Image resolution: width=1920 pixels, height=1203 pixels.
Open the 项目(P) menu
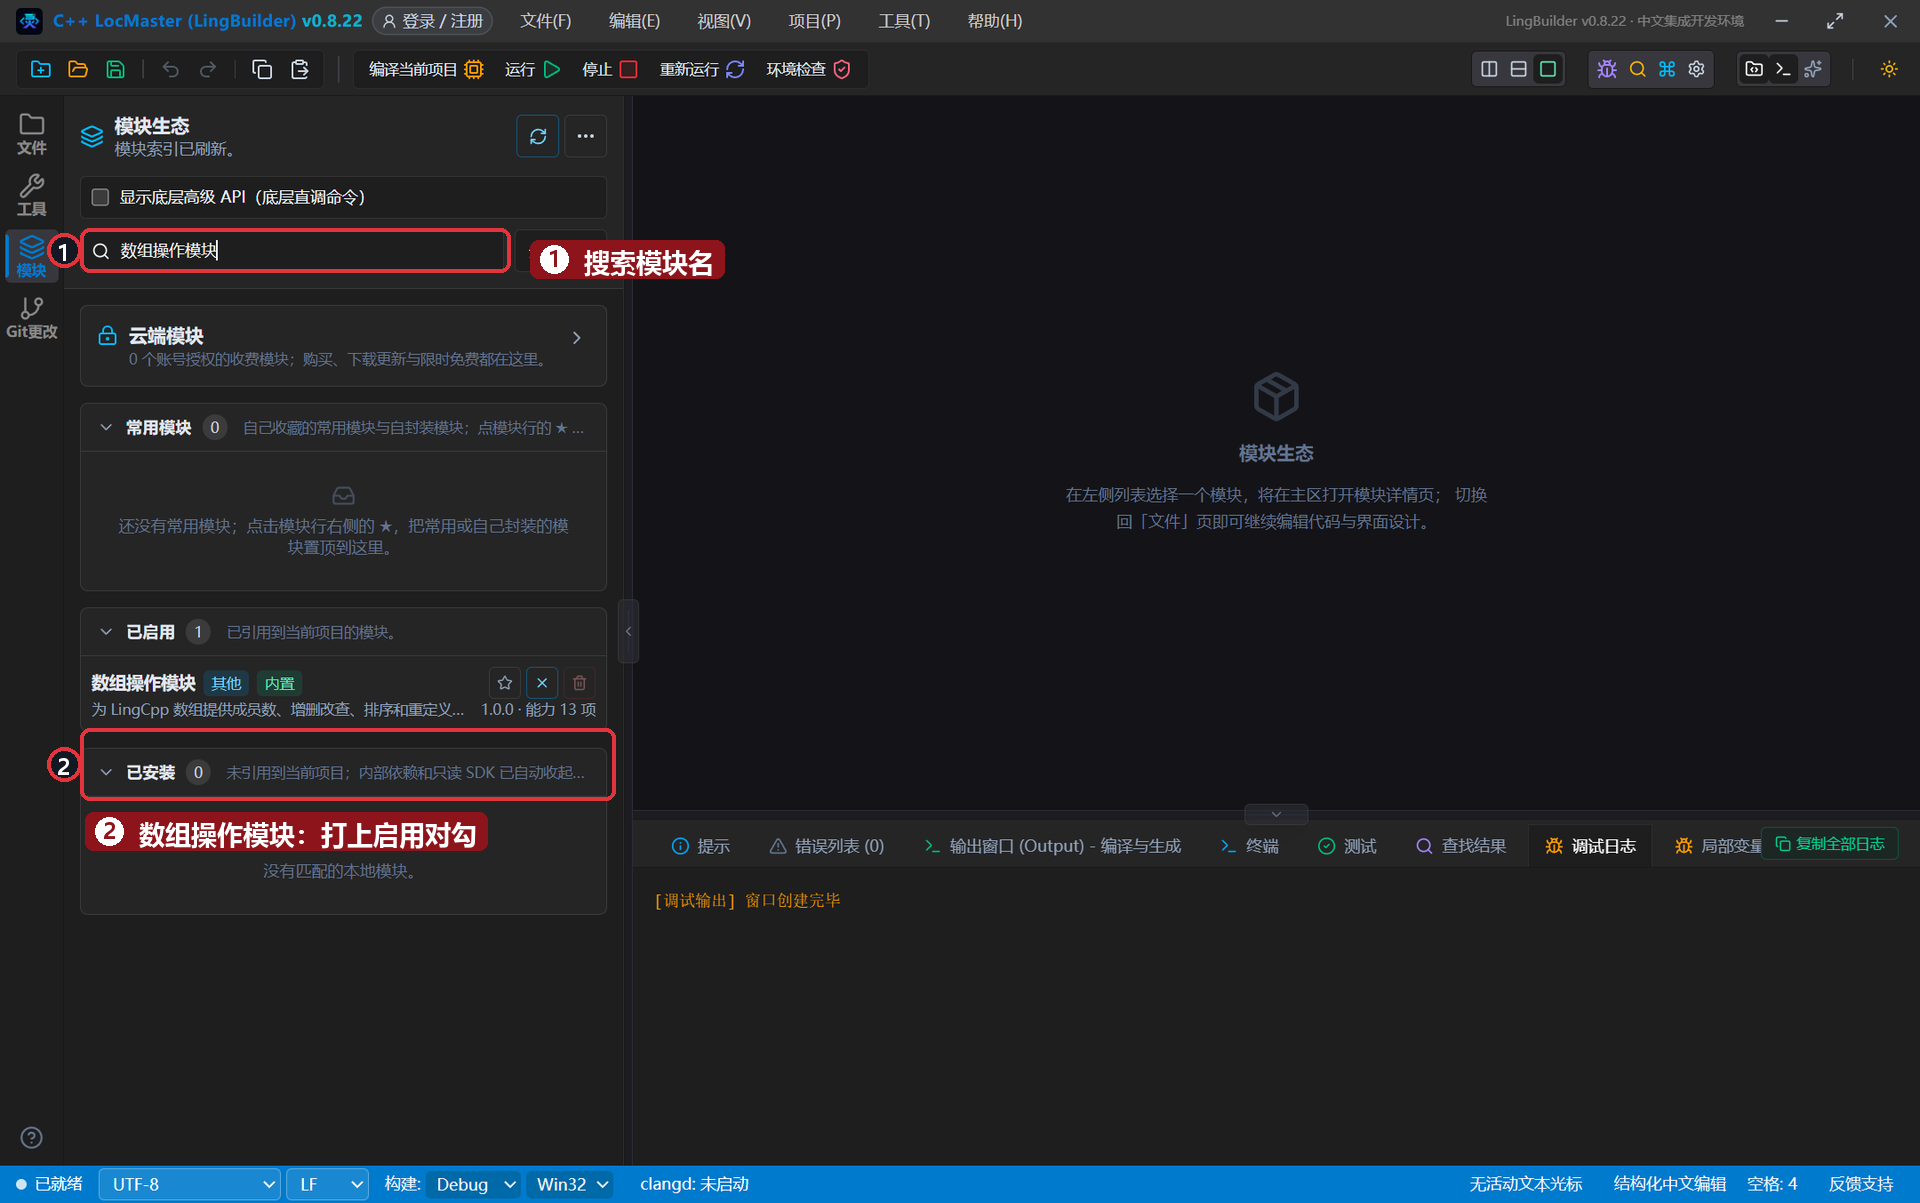(814, 21)
